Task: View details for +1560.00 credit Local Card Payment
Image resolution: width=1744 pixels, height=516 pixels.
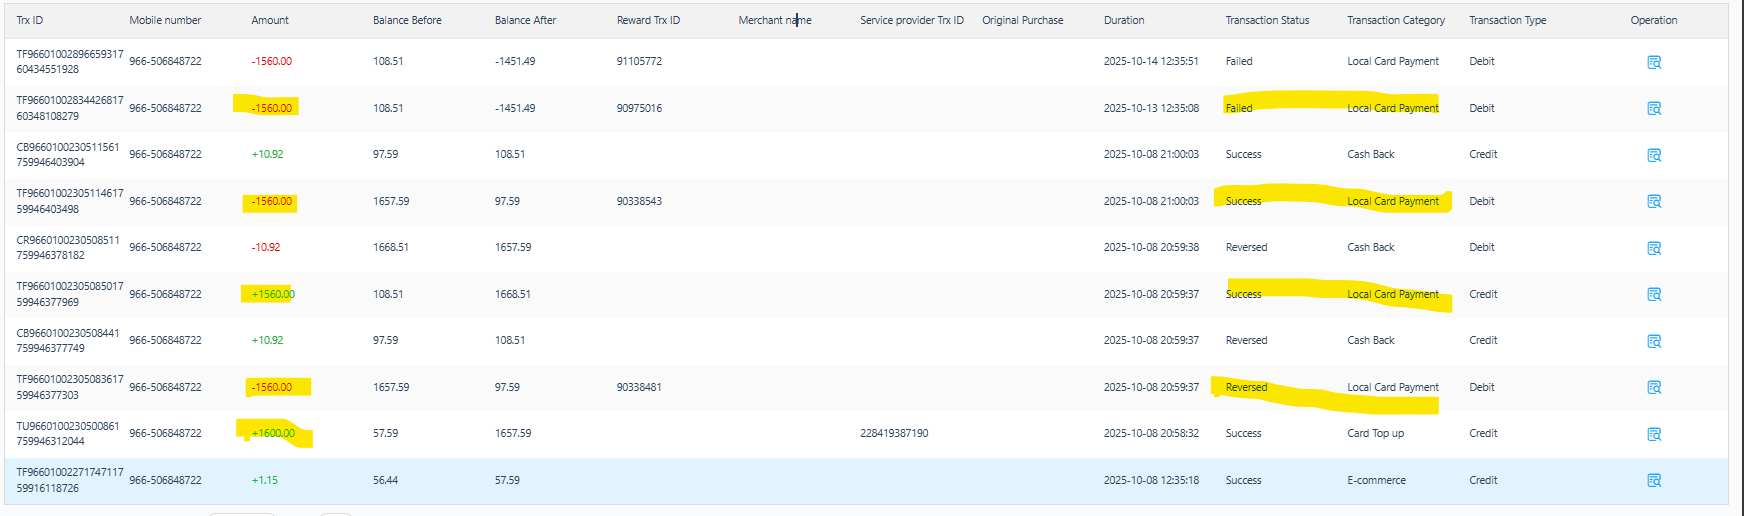Action: tap(1653, 295)
